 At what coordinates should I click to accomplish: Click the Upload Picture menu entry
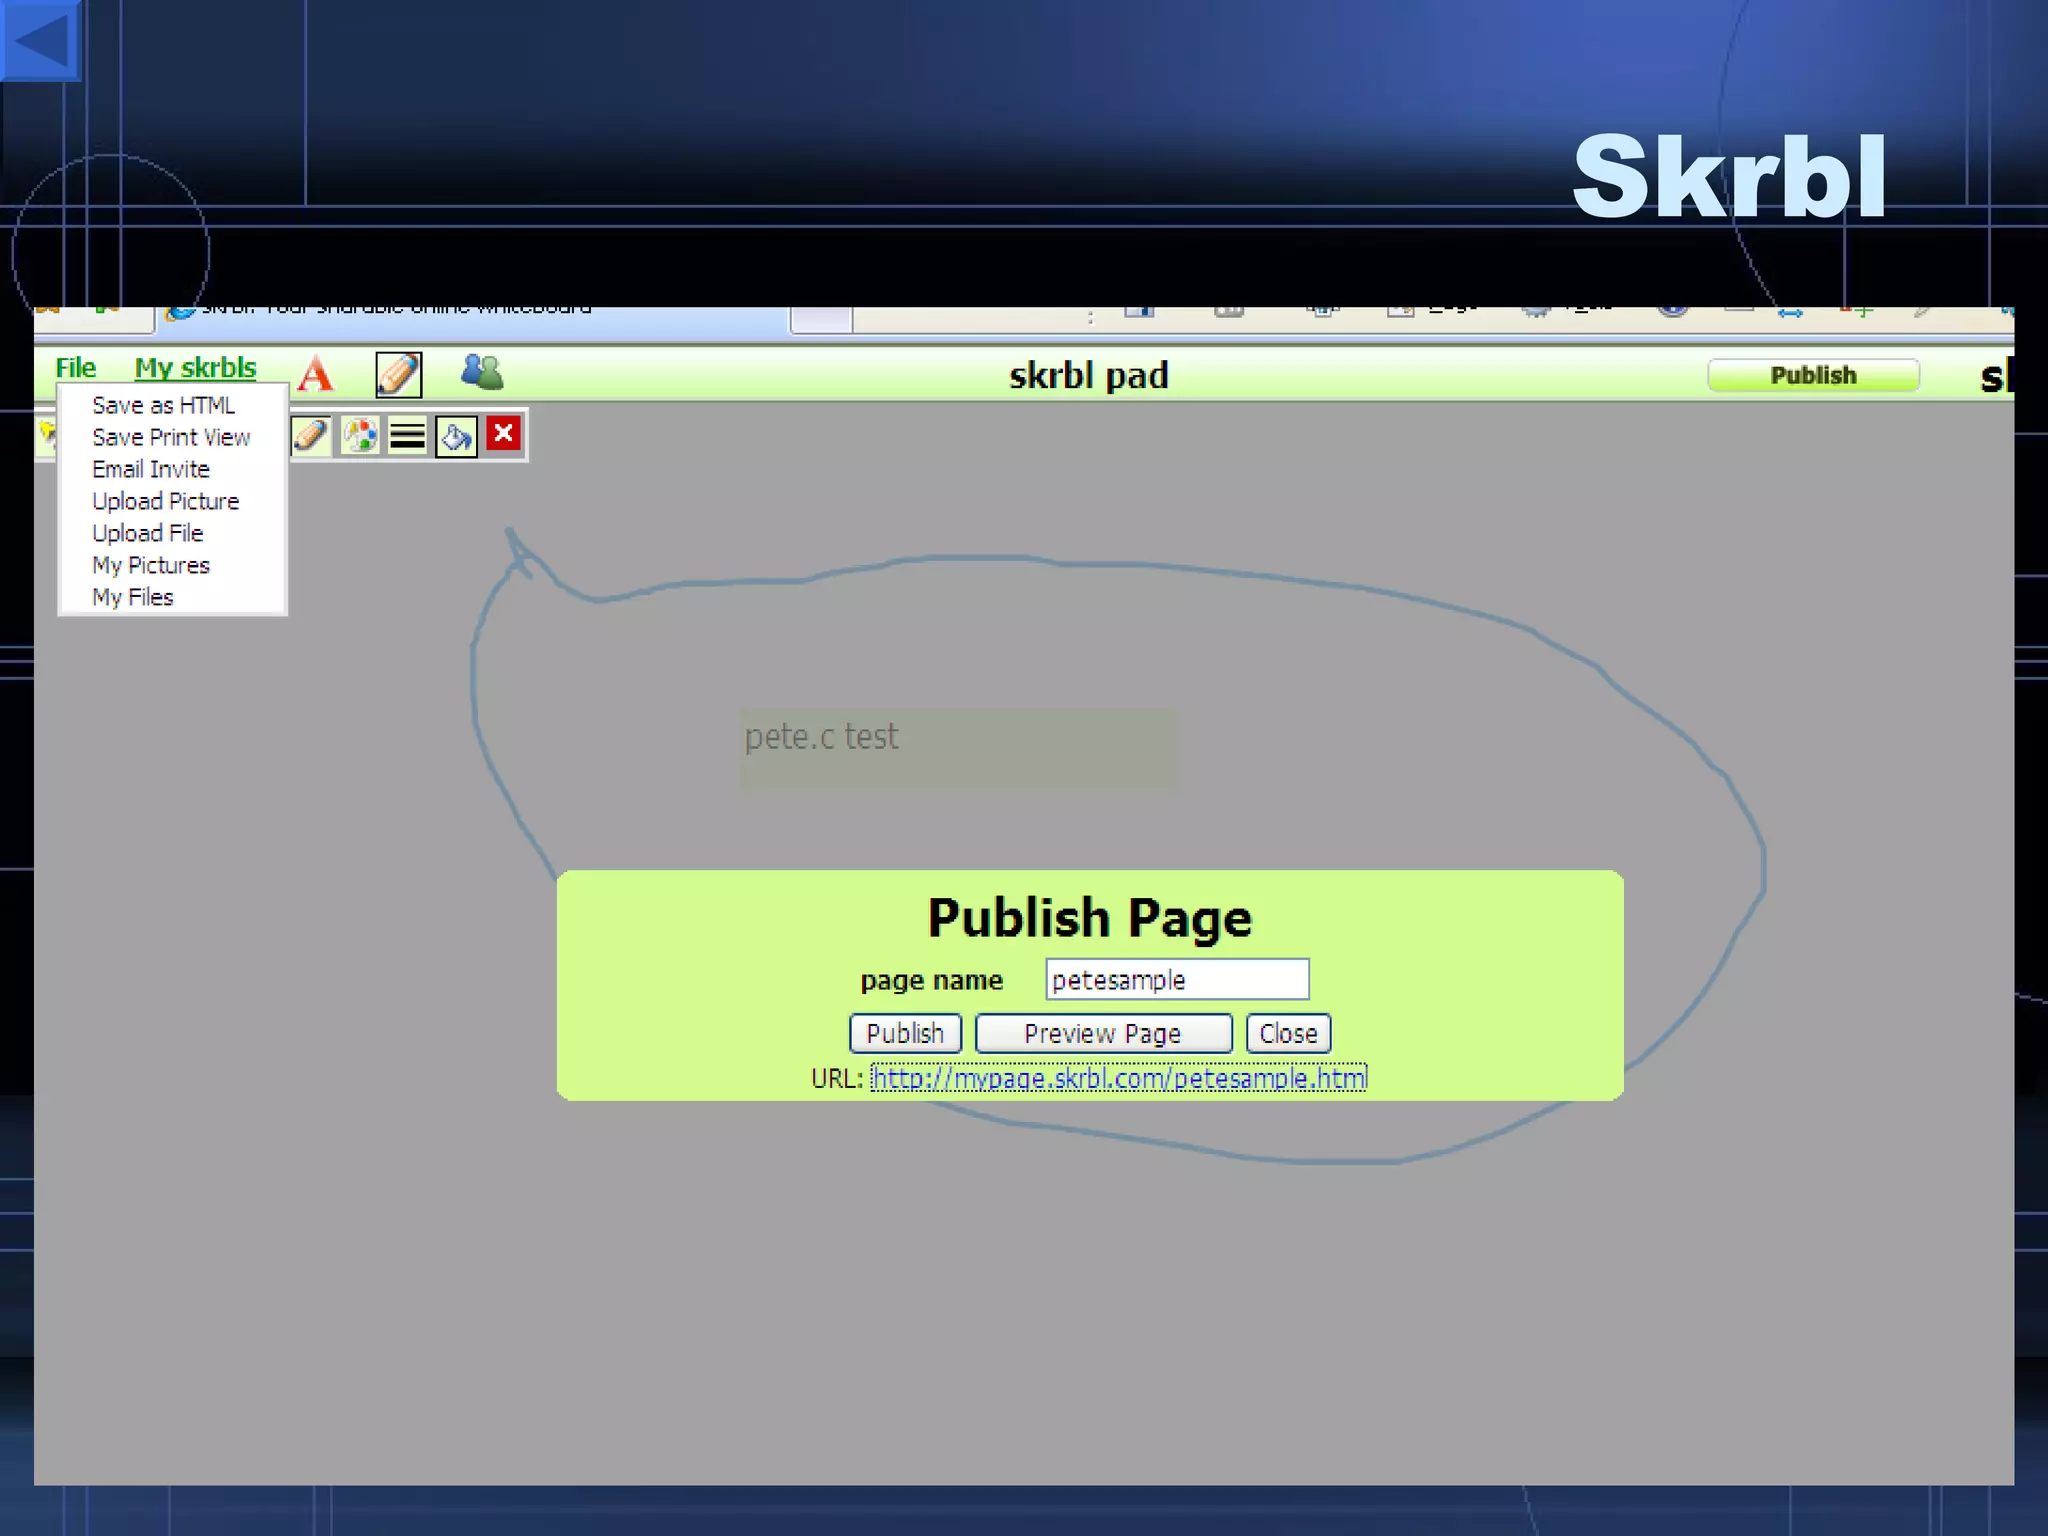(x=165, y=501)
